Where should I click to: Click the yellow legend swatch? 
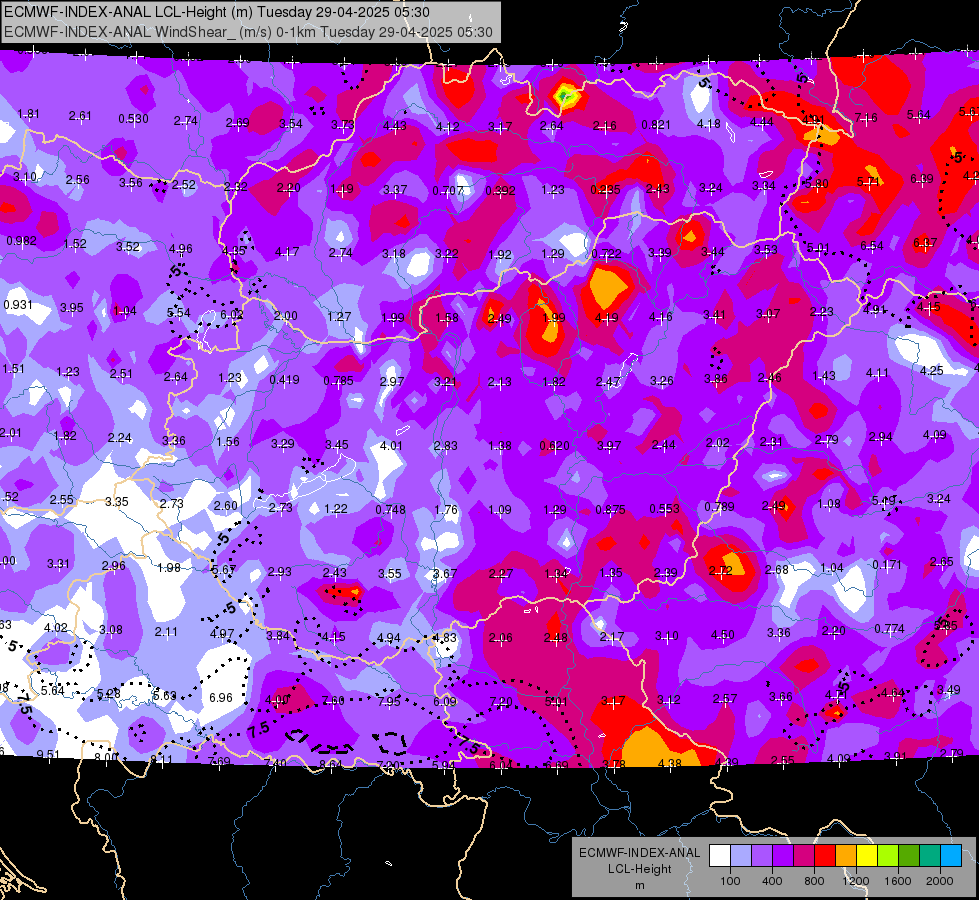coord(867,855)
